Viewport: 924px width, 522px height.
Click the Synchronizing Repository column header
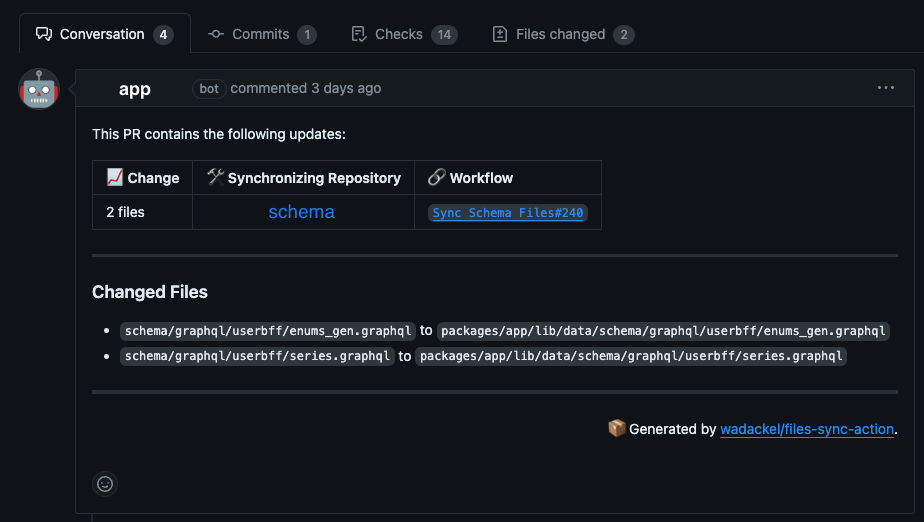pos(303,177)
